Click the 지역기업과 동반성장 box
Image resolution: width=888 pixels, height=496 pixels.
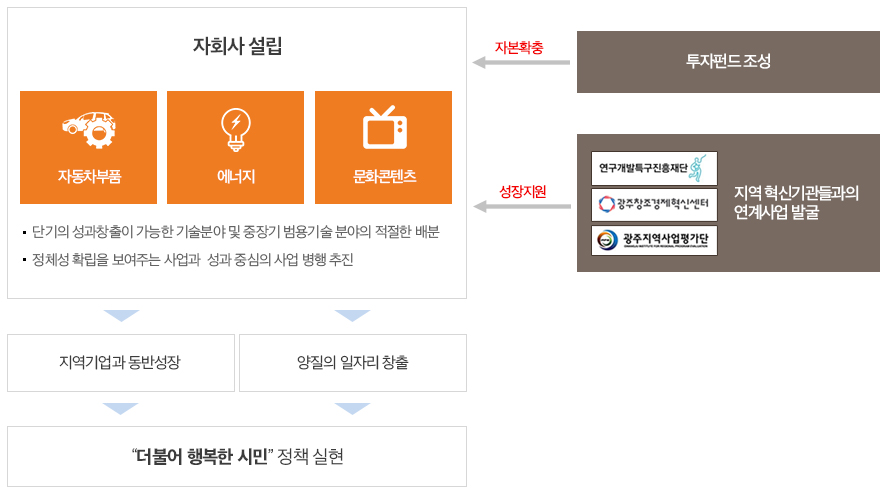121,363
